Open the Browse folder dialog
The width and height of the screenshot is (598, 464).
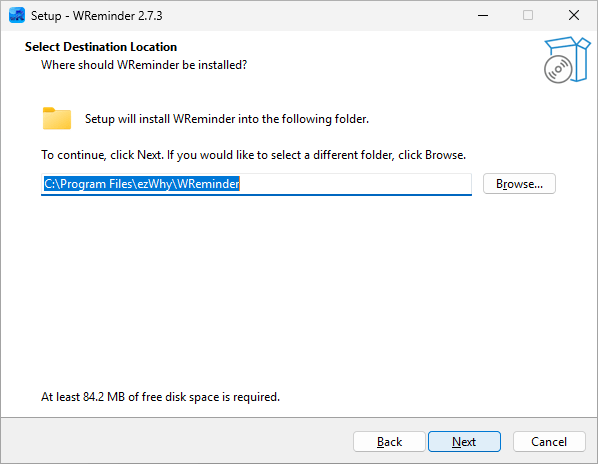(519, 184)
